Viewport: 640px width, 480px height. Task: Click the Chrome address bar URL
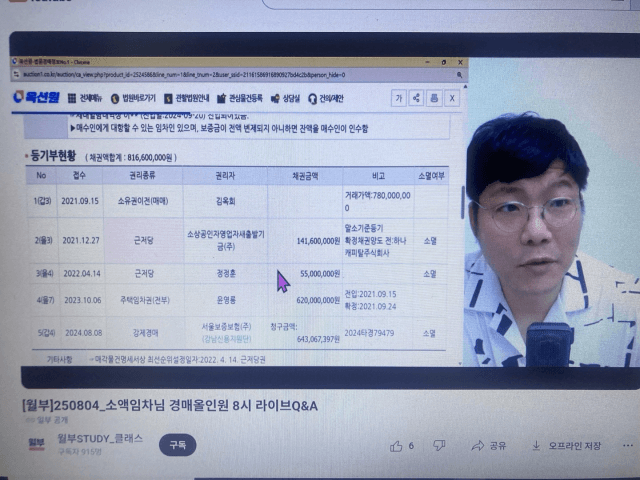(184, 75)
